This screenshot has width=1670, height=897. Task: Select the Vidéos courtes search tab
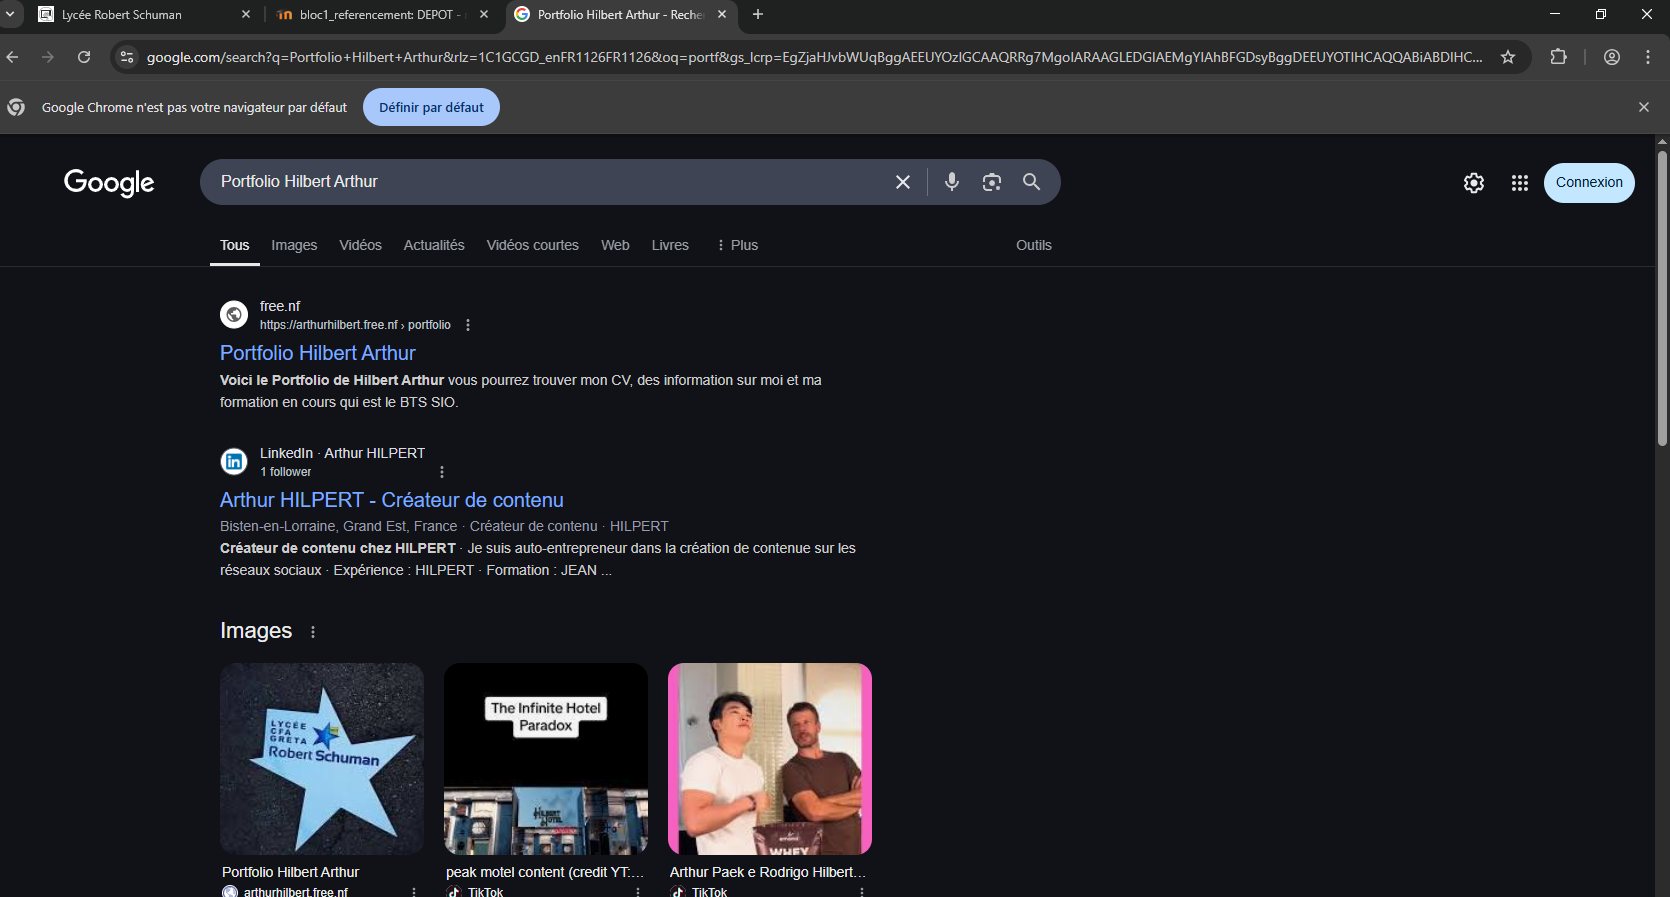click(x=533, y=245)
